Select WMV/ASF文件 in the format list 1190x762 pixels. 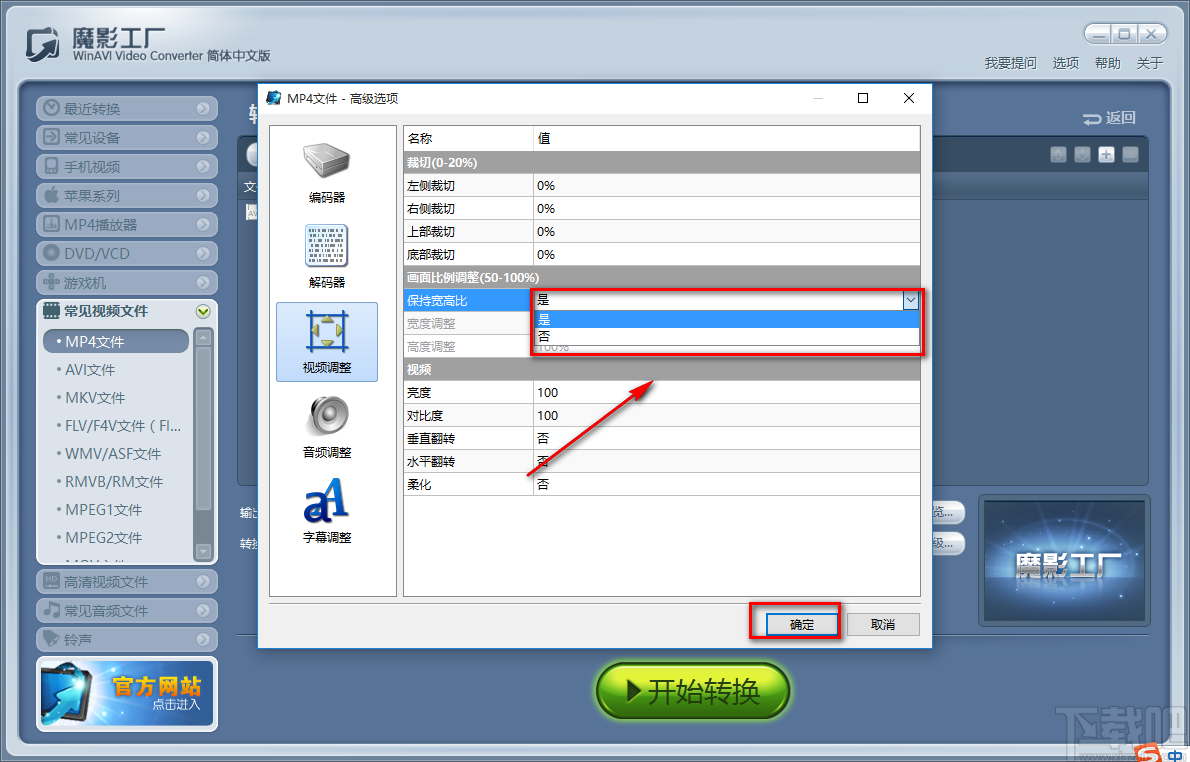pos(112,454)
